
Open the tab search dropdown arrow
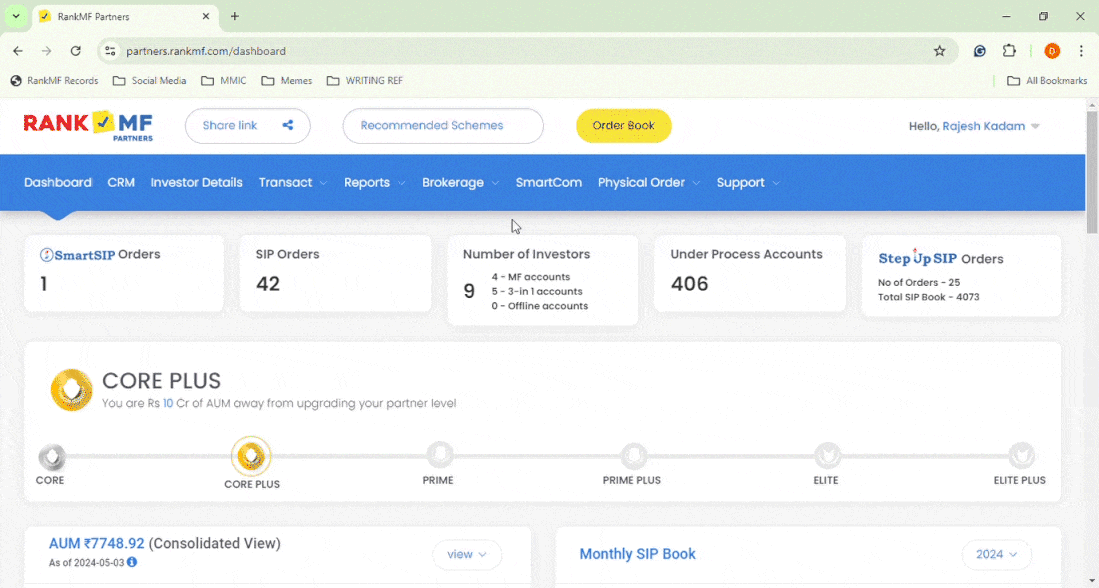15,16
